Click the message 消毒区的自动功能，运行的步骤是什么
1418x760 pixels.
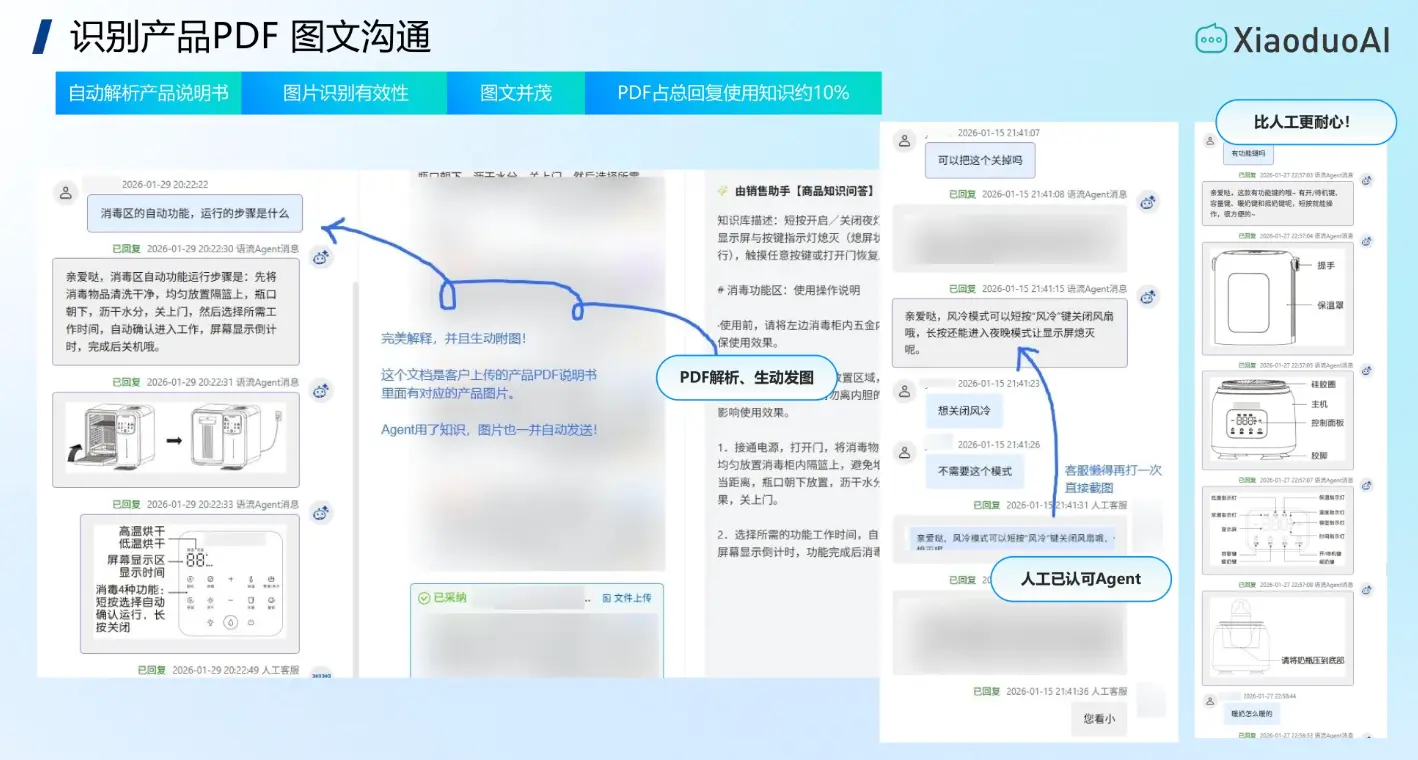[x=195, y=213]
